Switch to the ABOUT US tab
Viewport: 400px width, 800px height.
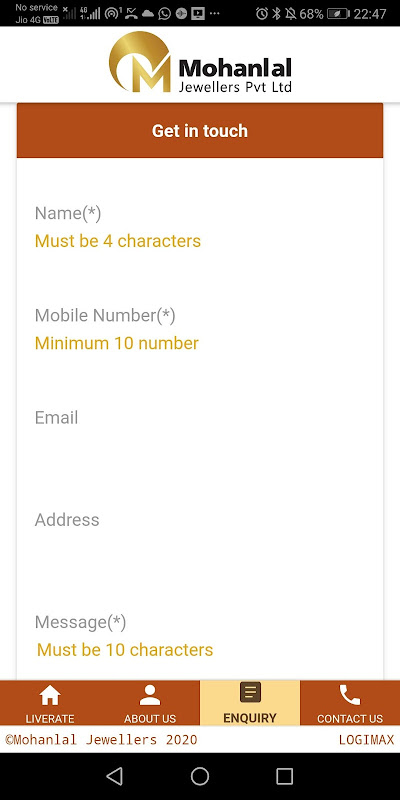coord(150,703)
